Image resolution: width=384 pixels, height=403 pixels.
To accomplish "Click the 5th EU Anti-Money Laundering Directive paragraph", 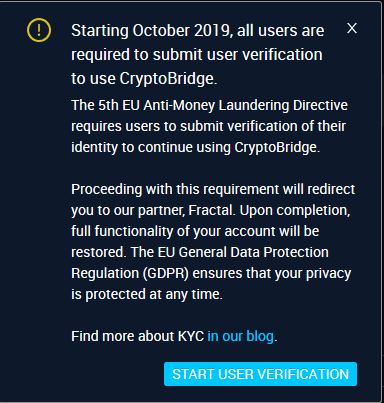I will [210, 126].
